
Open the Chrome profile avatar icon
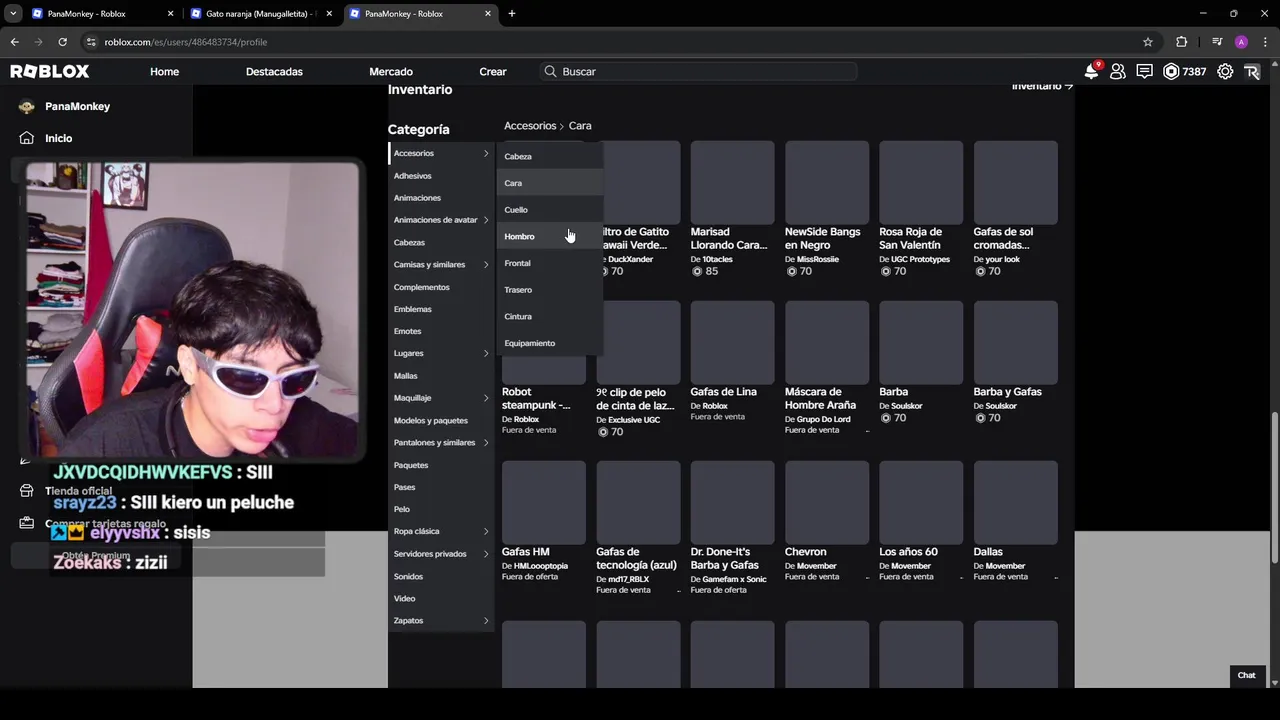pos(1241,42)
